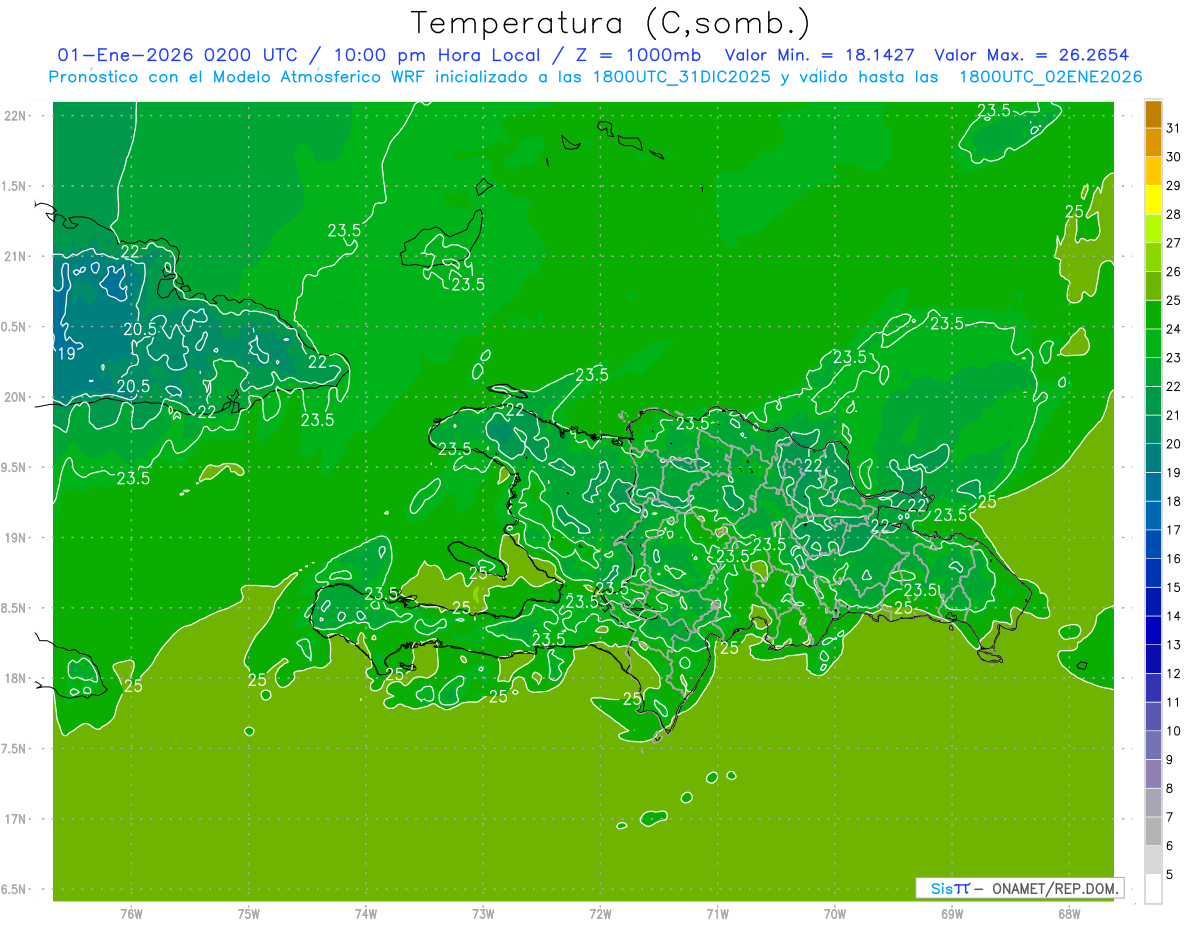This screenshot has height=927, width=1200.
Task: Click the blue legend swatch between 15 and 16
Action: coord(1153,572)
